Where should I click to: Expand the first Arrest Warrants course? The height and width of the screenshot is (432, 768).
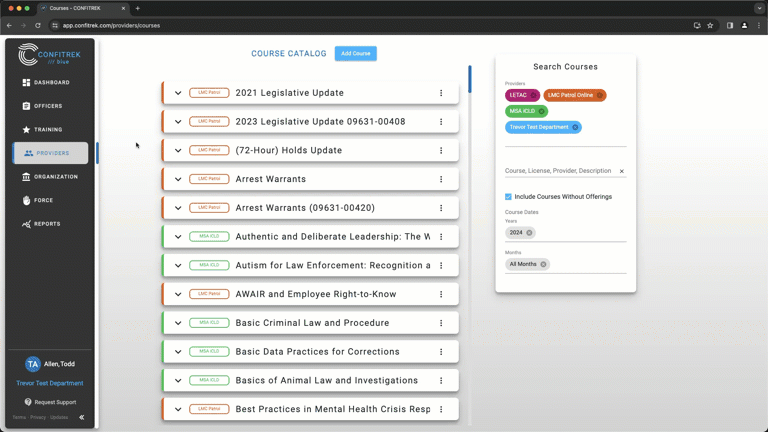[x=178, y=179]
